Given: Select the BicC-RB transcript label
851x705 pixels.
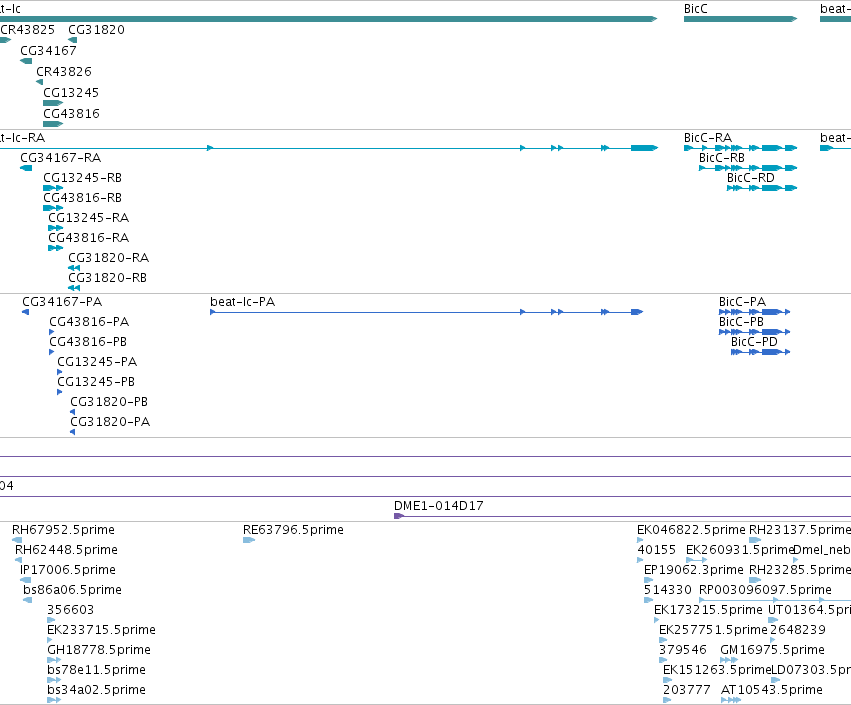Looking at the screenshot, I should 722,158.
